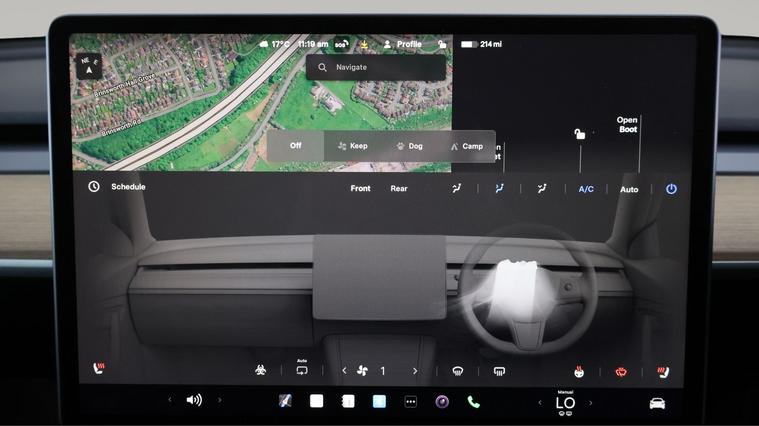Toggle face-level airflow vent (highlighted blue)
This screenshot has height=426, width=759.
pos(499,188)
